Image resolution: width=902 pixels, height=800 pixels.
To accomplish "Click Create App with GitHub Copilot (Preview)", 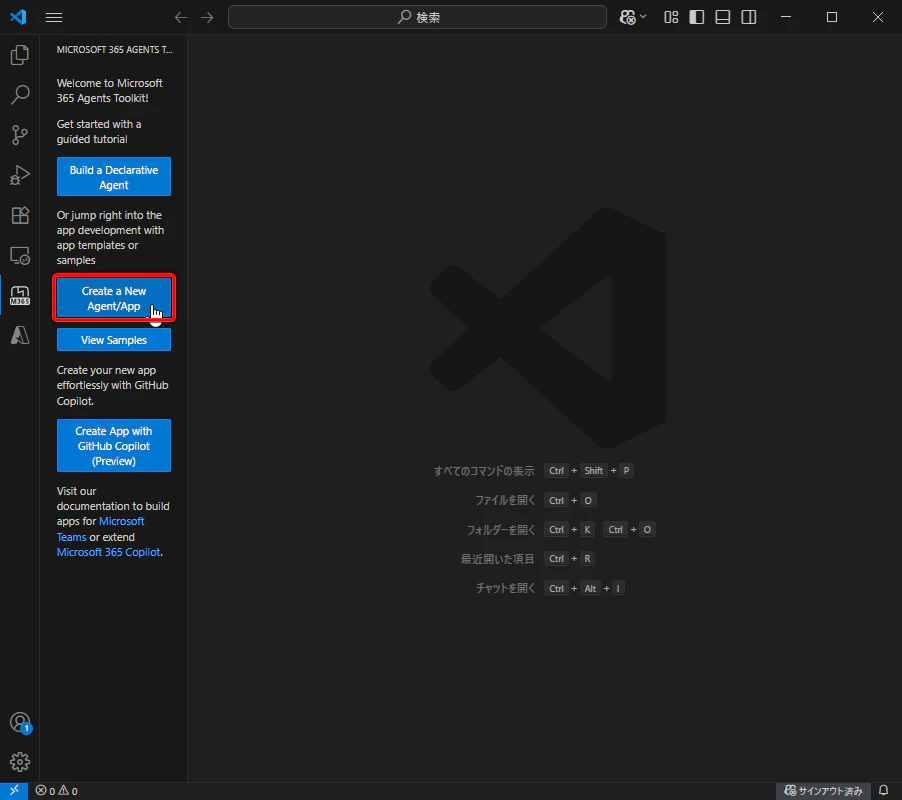I will click(x=113, y=446).
